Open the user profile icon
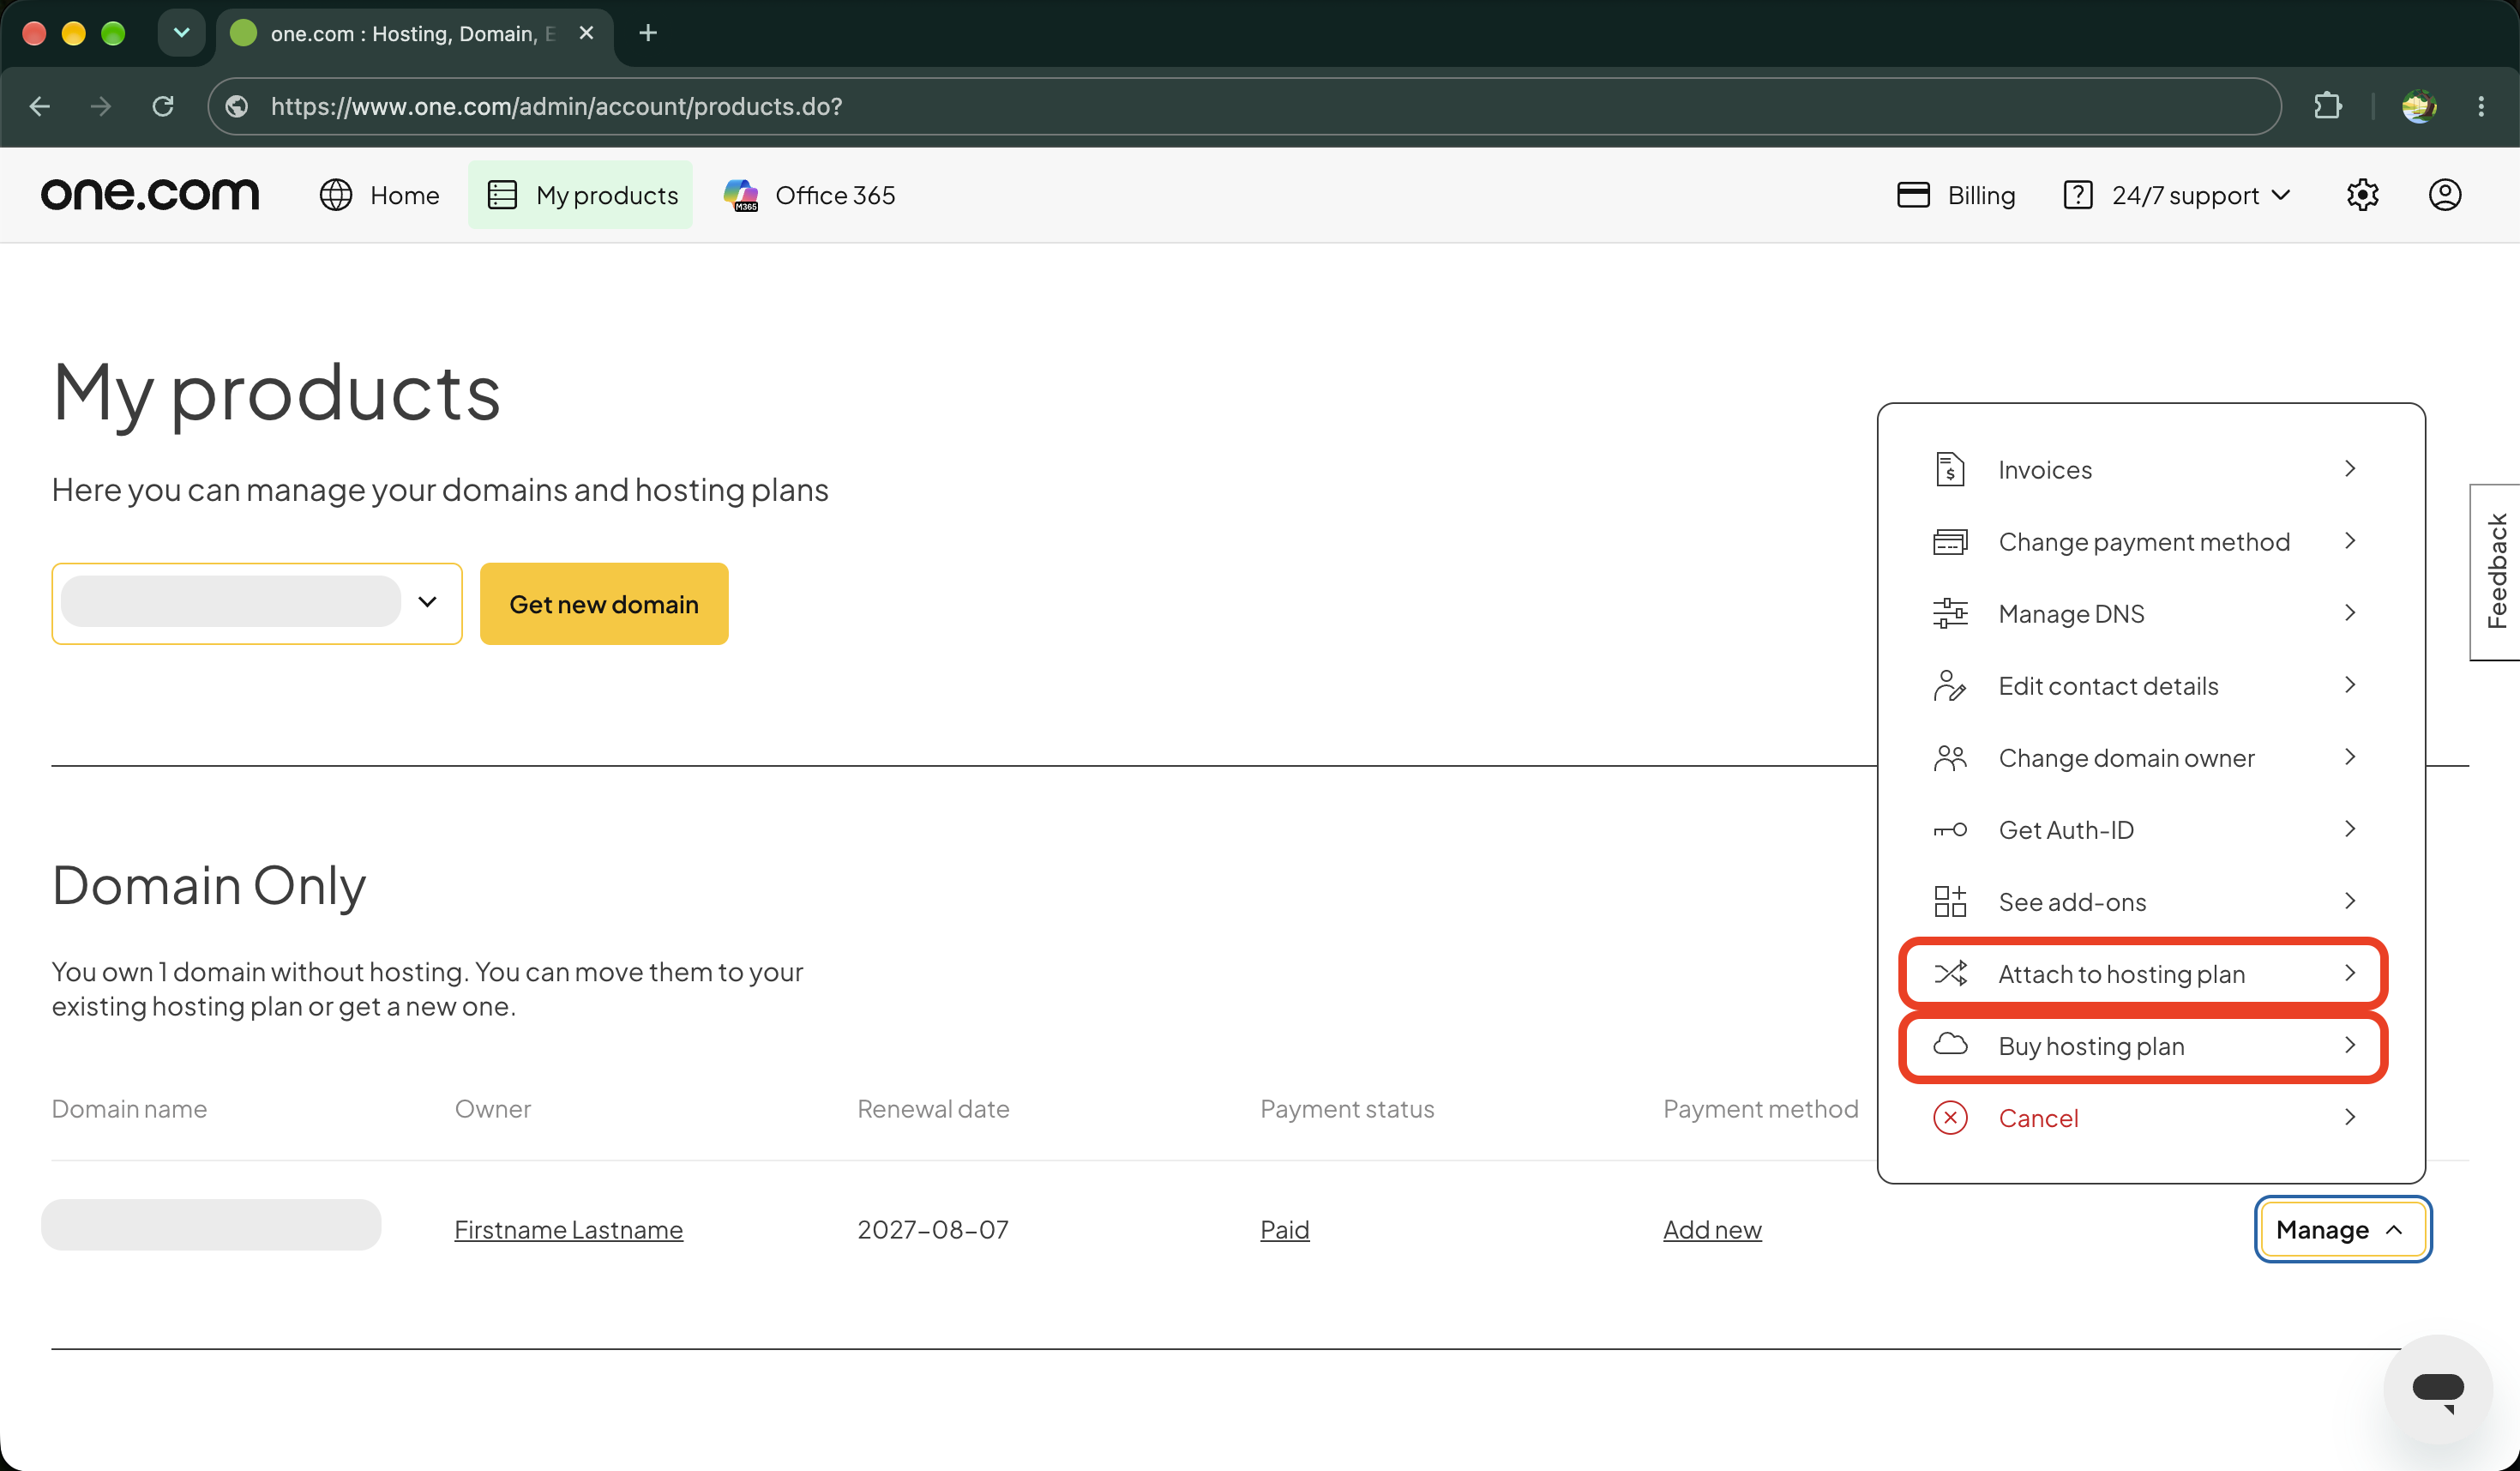Viewport: 2520px width, 1471px height. point(2444,195)
